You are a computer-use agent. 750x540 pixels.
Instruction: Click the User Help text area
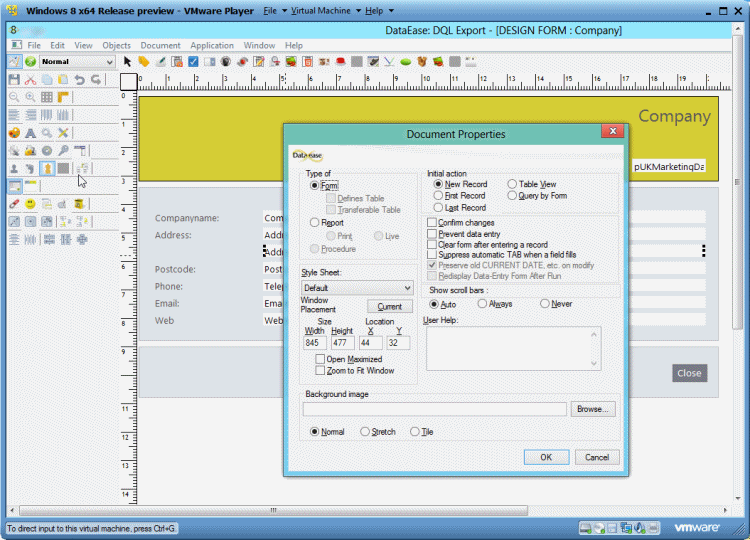pyautogui.click(x=514, y=349)
